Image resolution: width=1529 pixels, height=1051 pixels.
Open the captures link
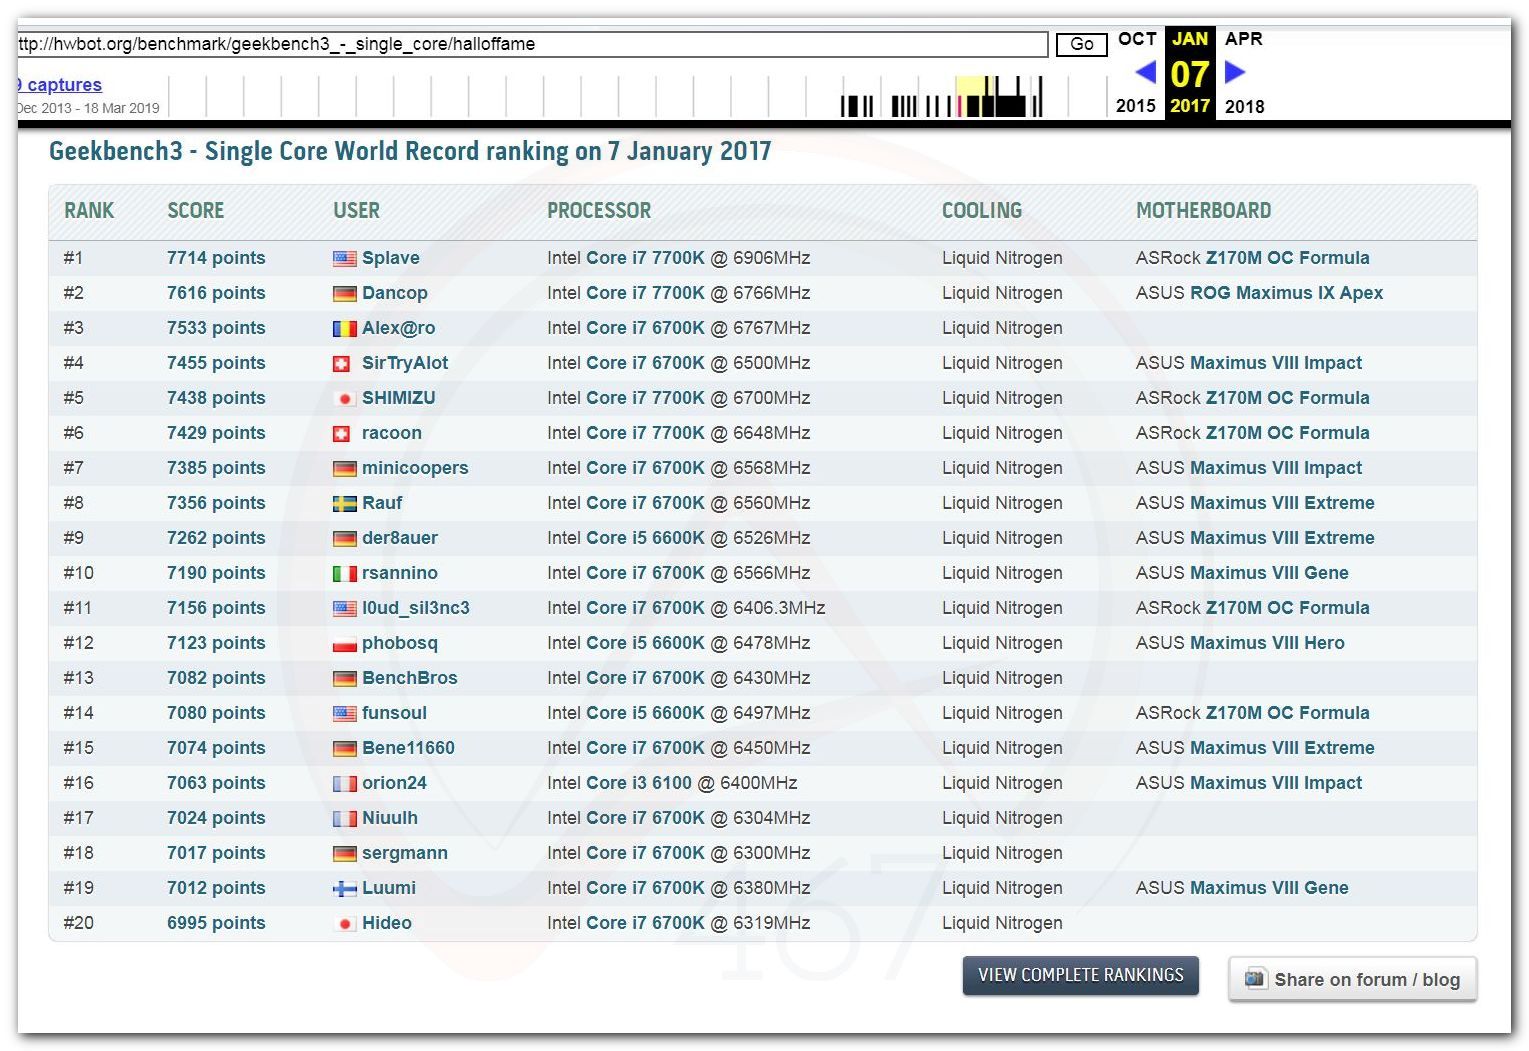60,85
